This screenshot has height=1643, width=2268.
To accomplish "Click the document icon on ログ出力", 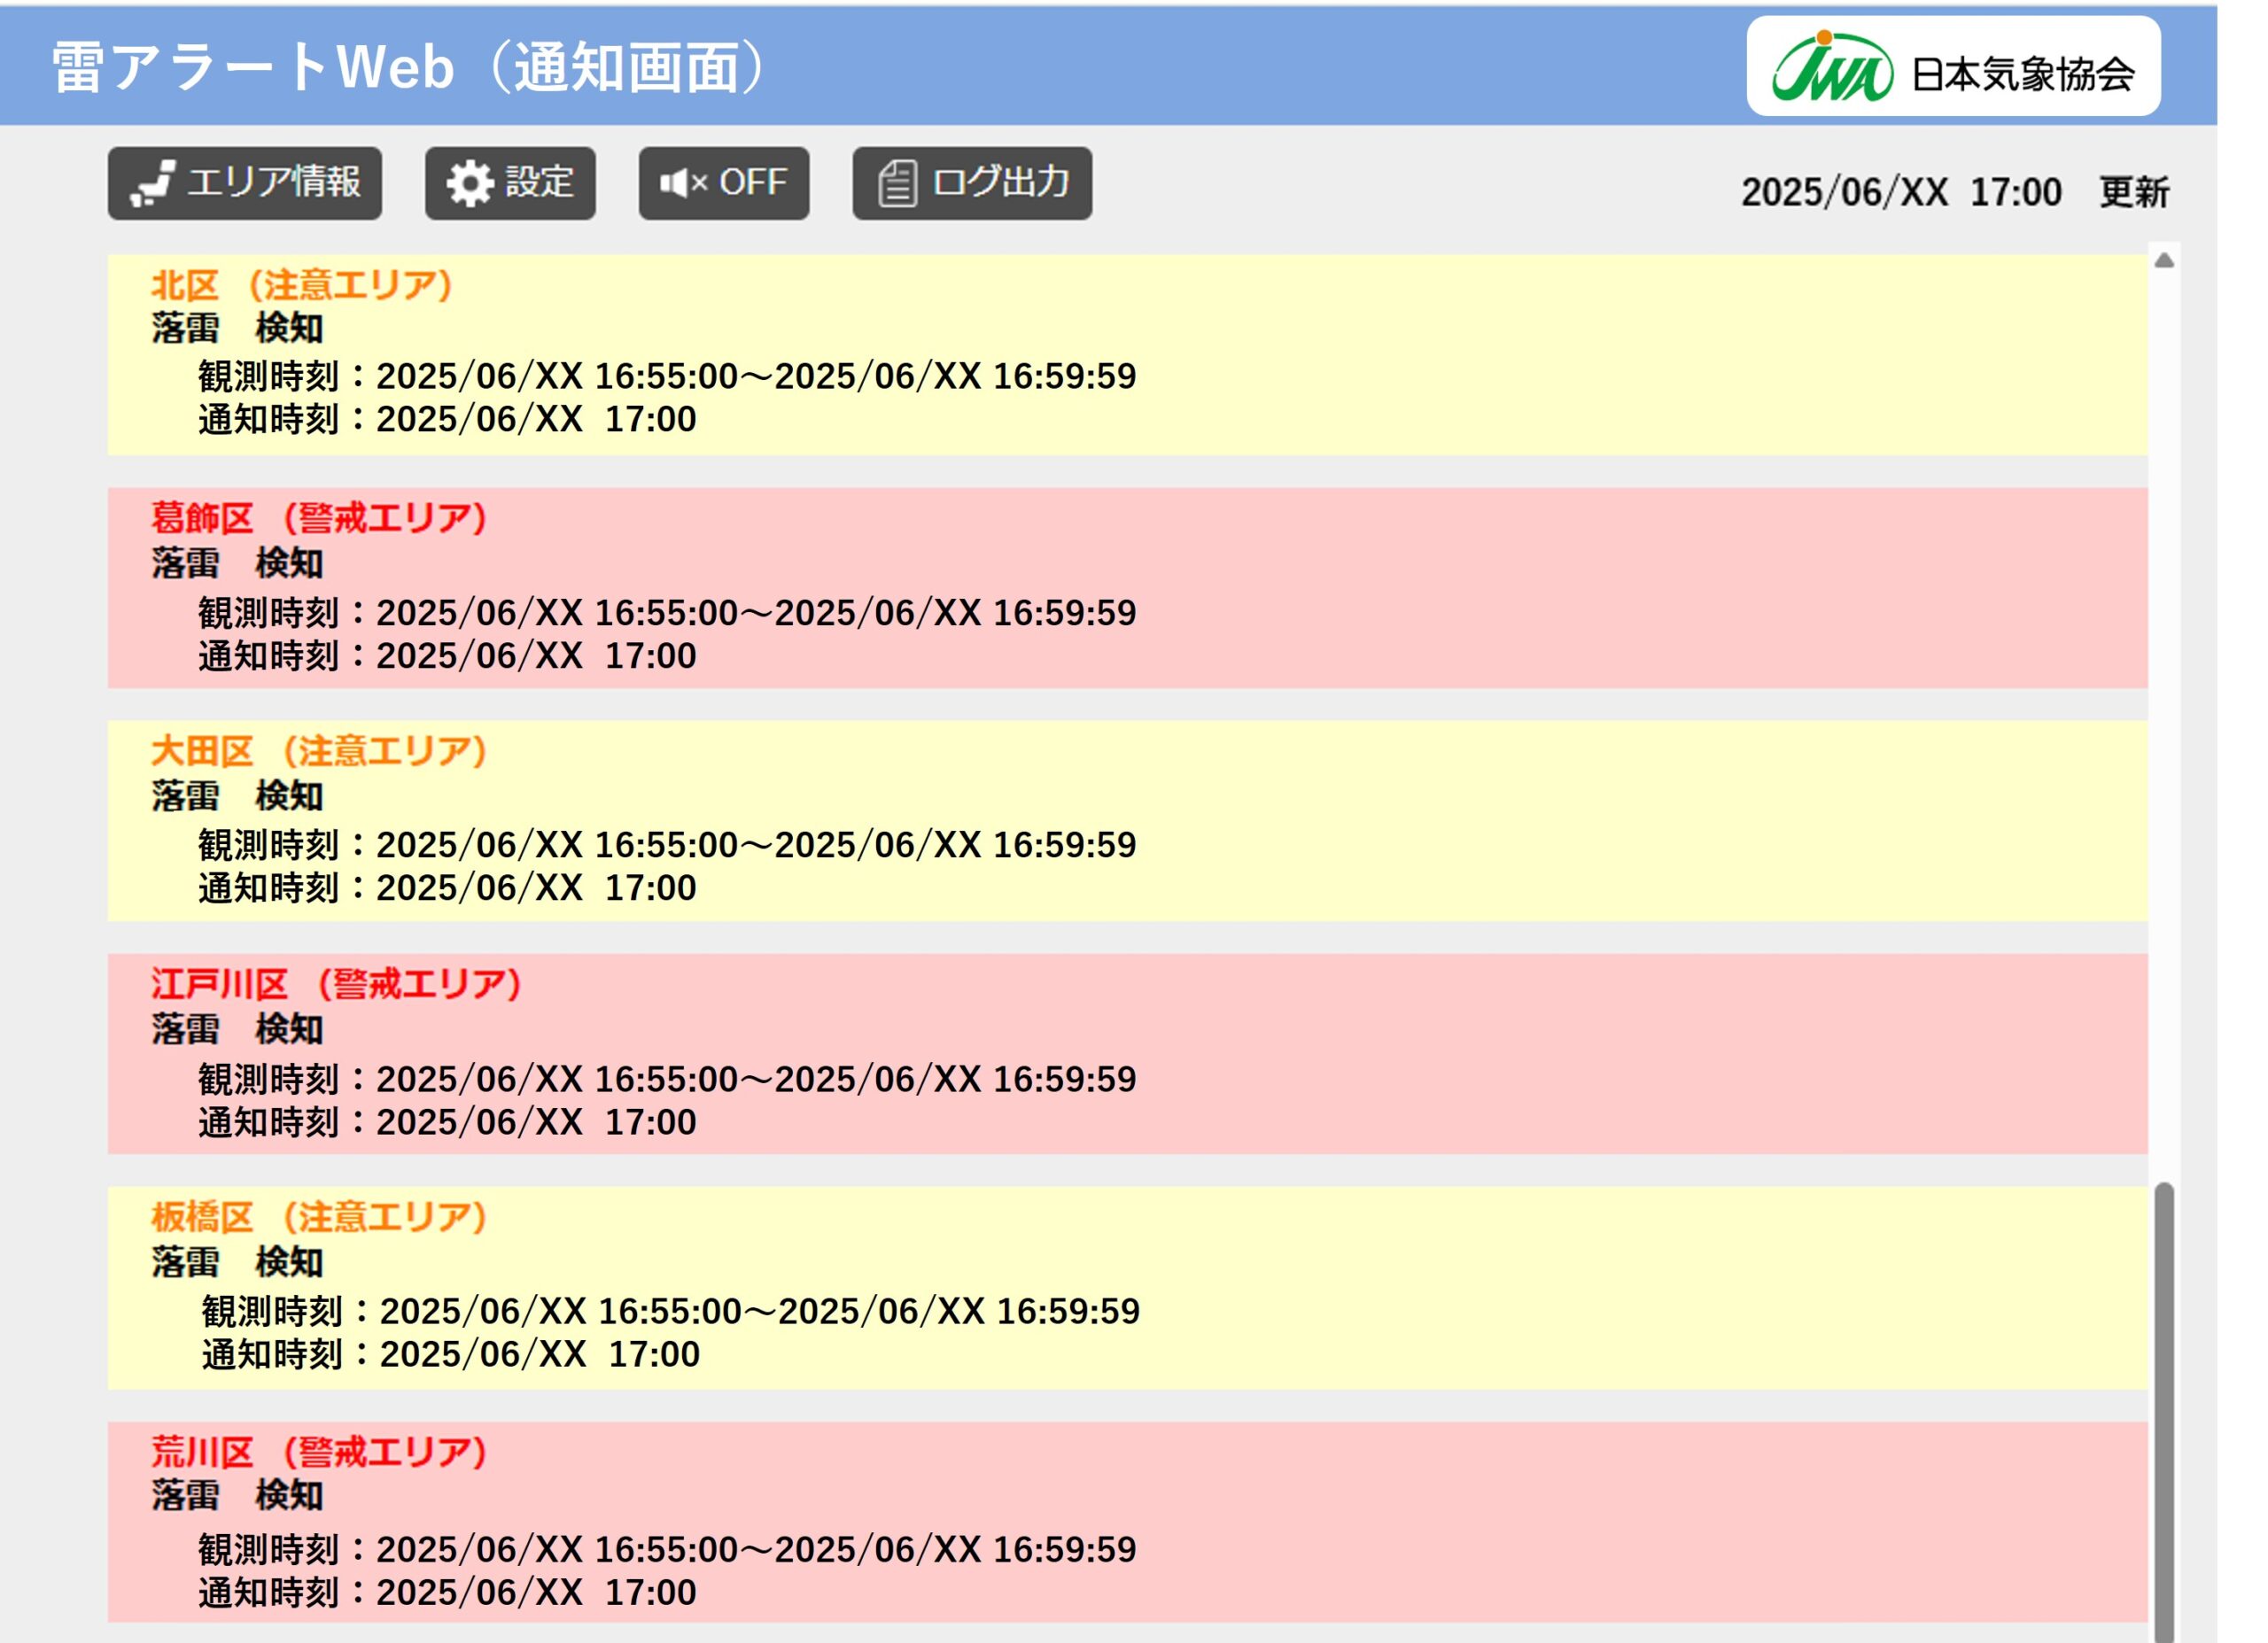I will [897, 184].
